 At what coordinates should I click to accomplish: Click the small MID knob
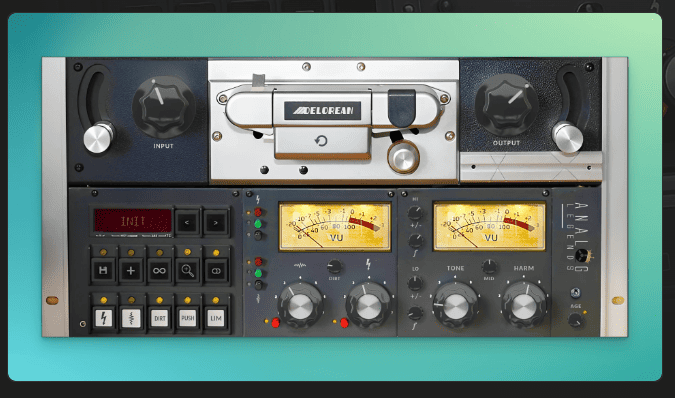(x=489, y=267)
